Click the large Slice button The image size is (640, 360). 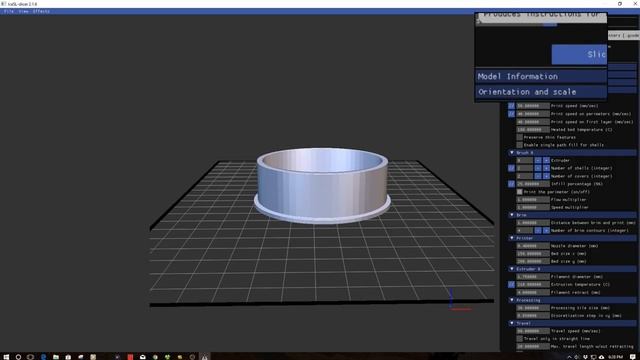click(579, 54)
